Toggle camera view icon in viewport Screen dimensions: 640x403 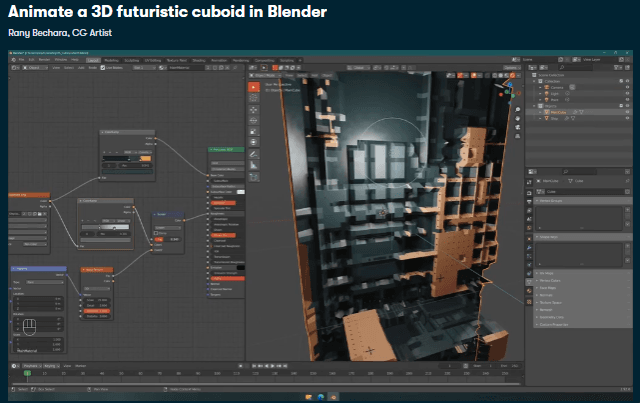pos(517,127)
